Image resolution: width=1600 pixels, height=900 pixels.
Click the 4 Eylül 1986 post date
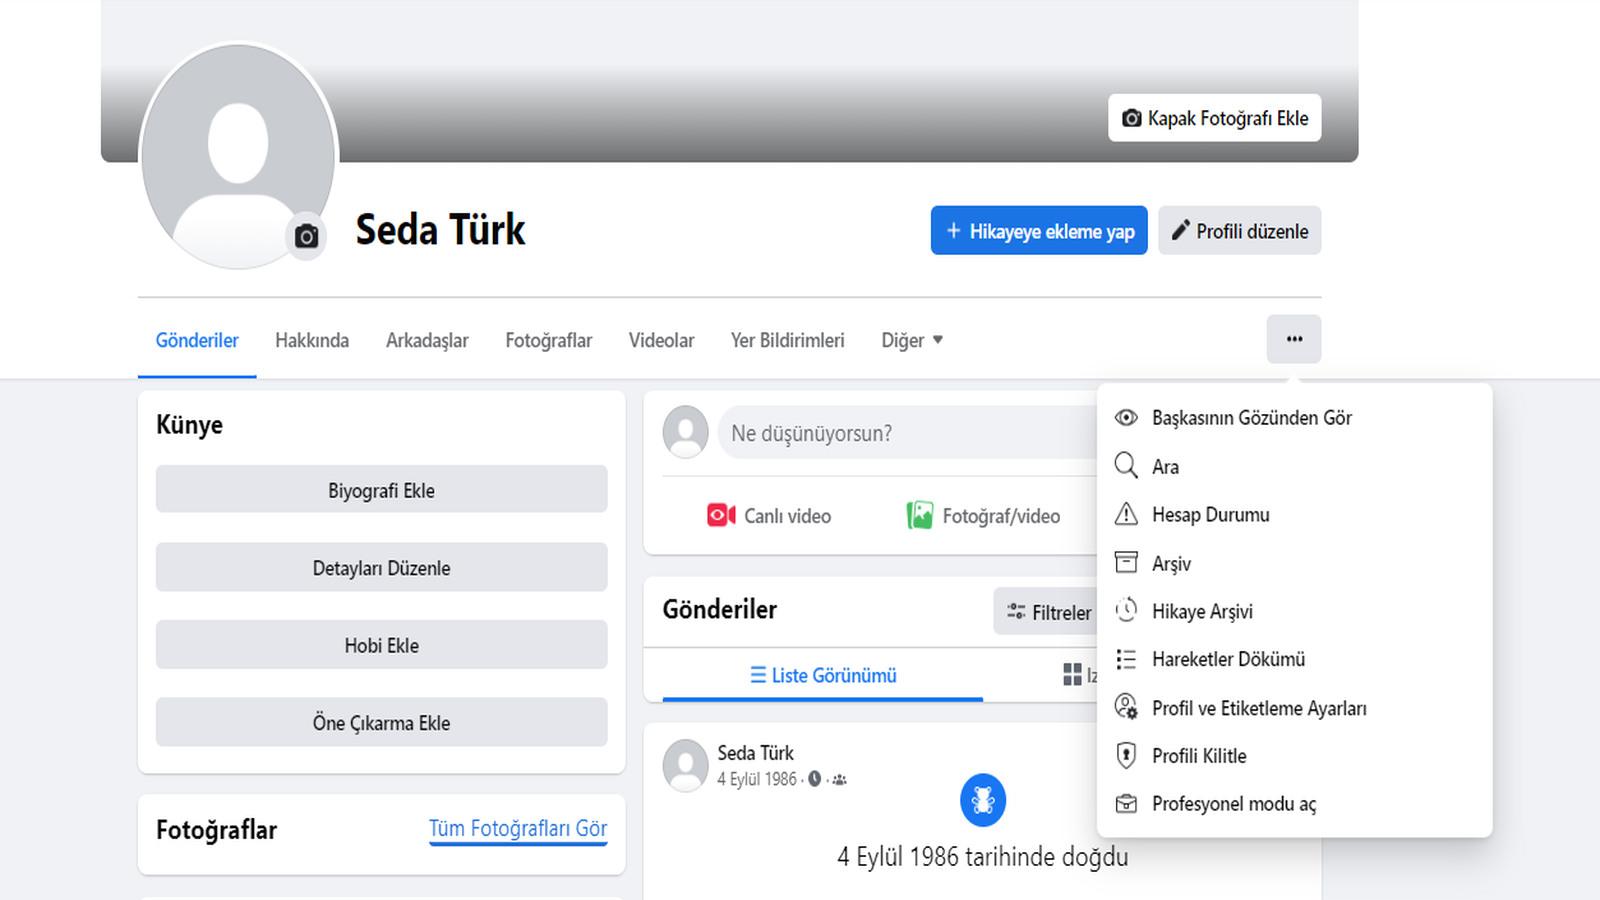pyautogui.click(x=757, y=779)
